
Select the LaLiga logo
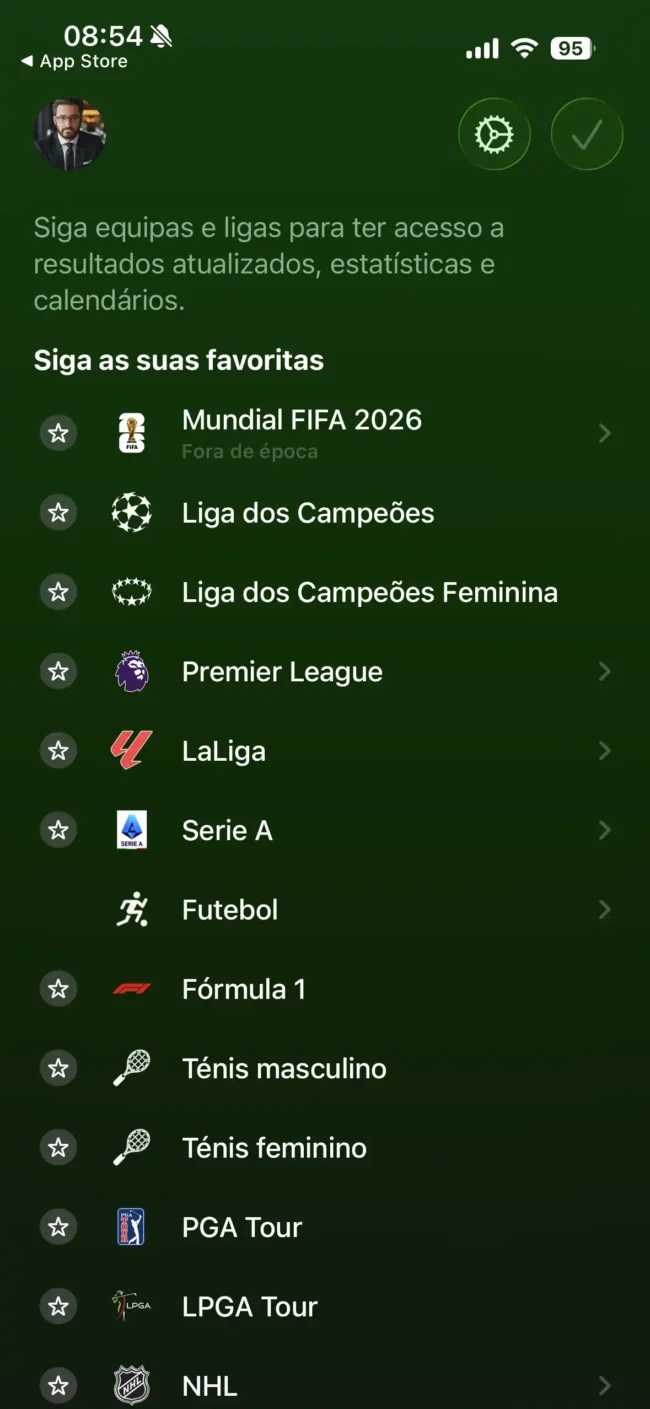click(x=131, y=750)
